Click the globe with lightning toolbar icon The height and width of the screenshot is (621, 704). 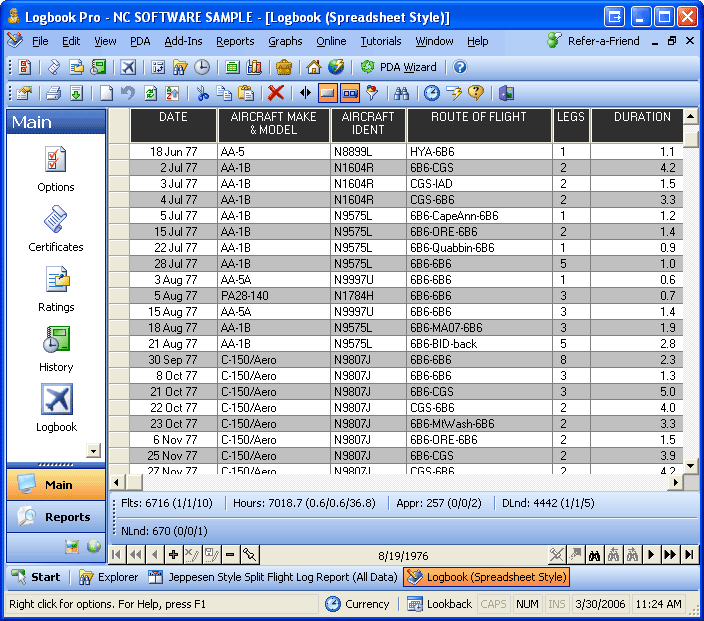point(336,67)
